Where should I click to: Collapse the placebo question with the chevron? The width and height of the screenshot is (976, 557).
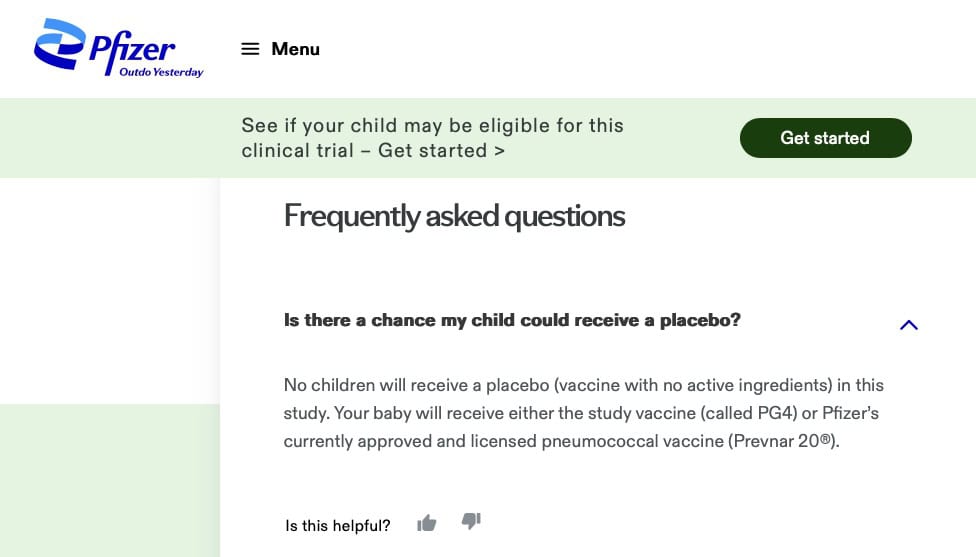(908, 324)
